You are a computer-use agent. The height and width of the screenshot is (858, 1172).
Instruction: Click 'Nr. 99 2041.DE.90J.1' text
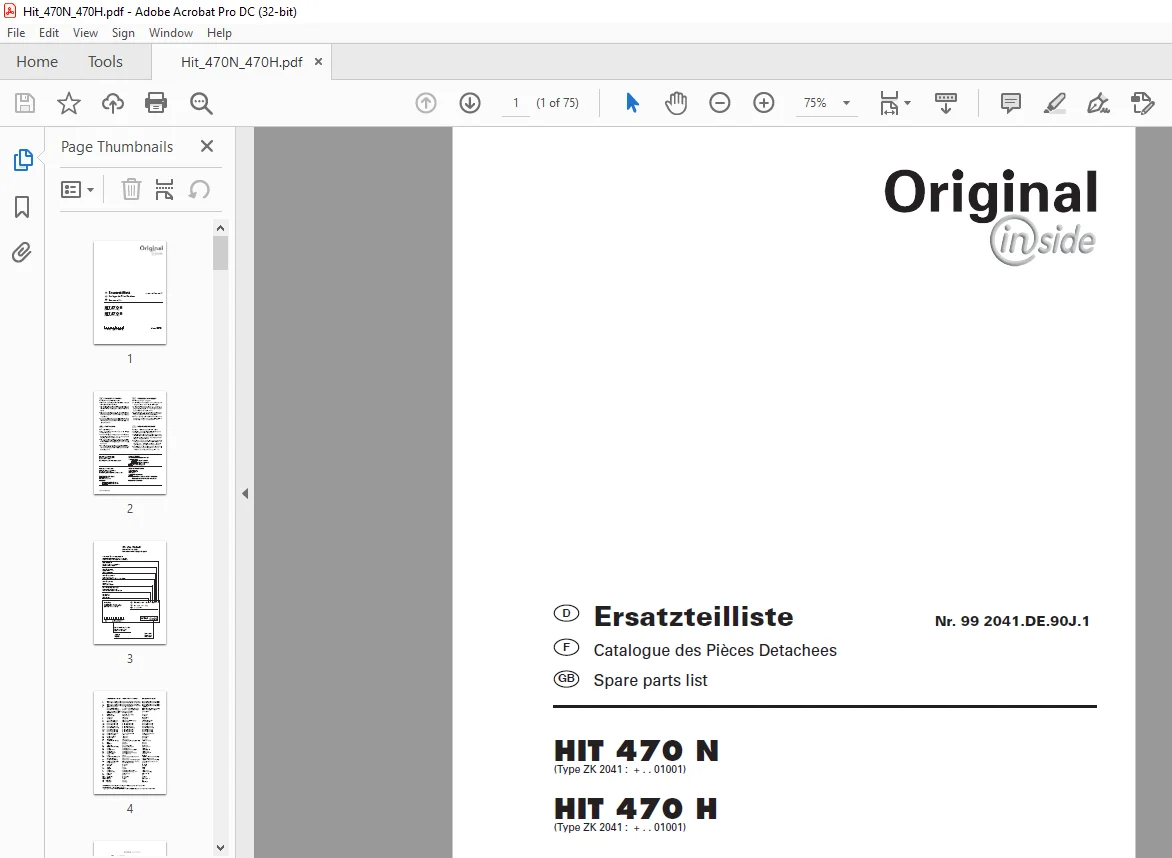(x=1012, y=621)
